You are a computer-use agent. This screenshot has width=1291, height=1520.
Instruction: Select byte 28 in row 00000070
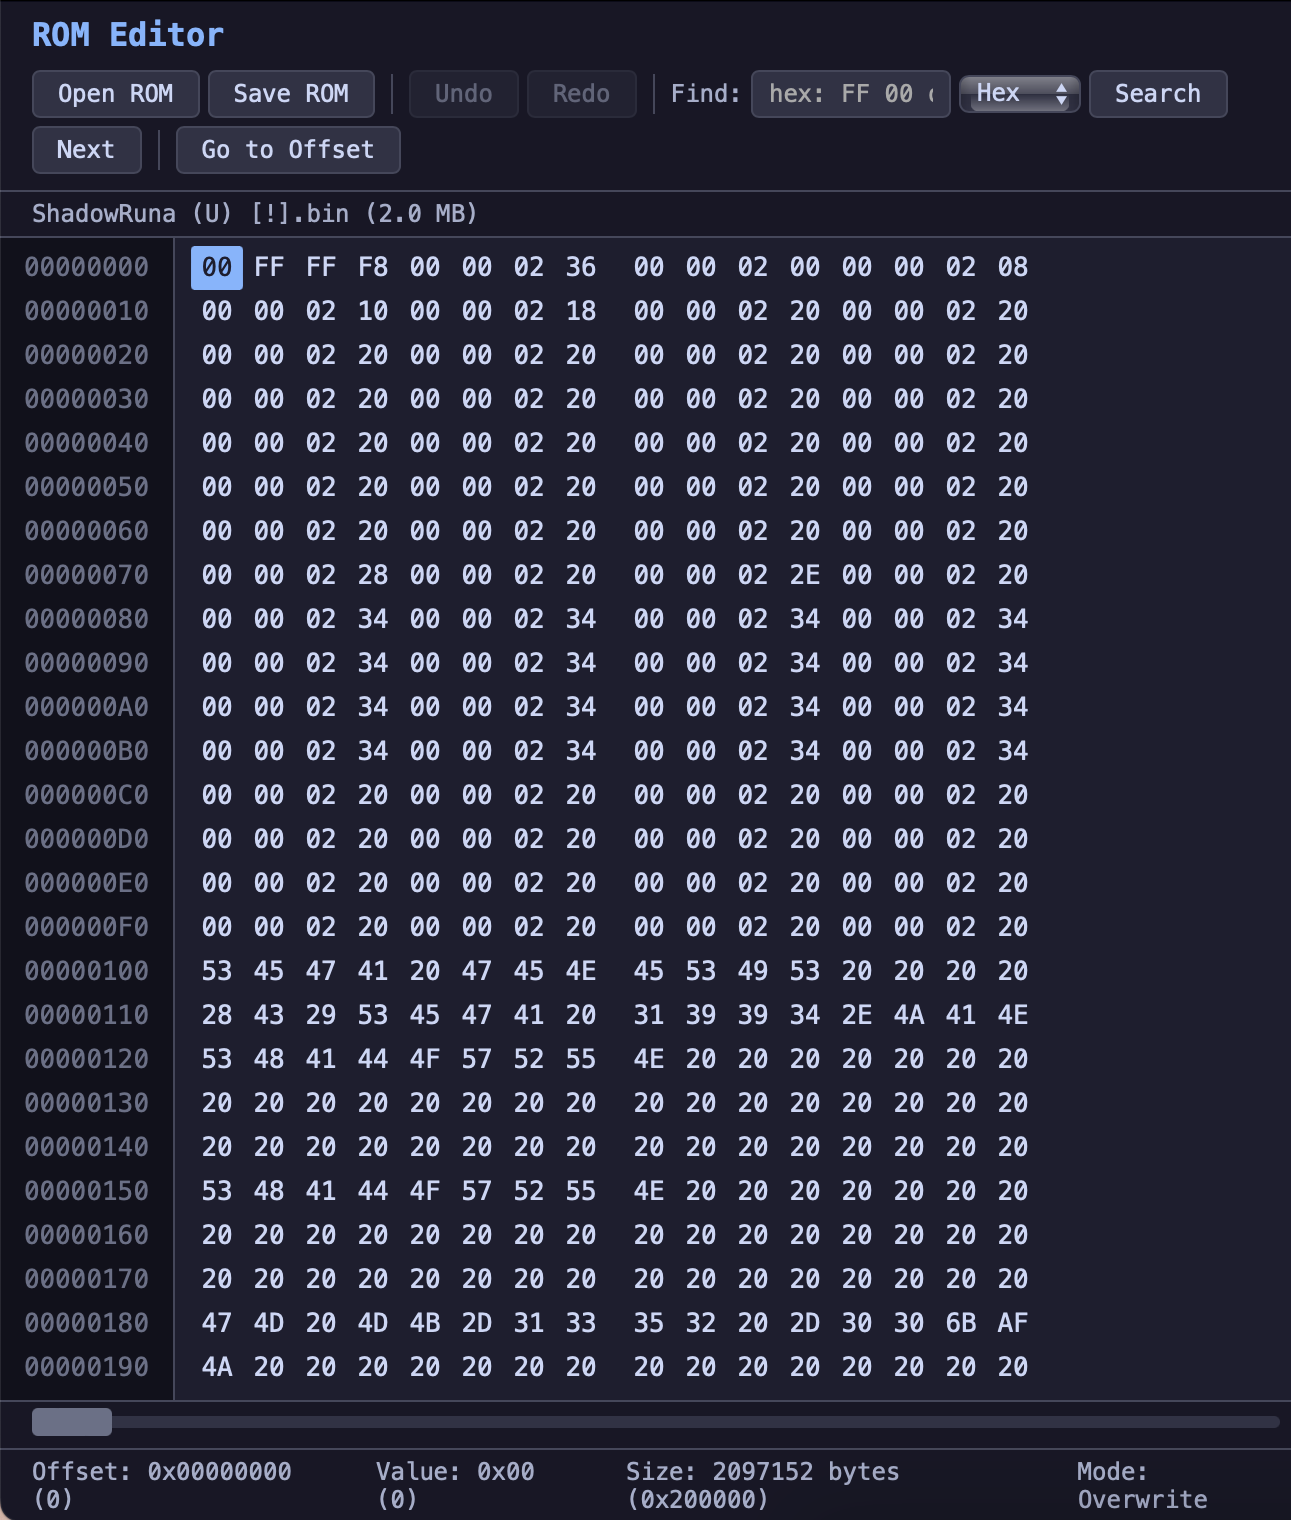coord(373,575)
